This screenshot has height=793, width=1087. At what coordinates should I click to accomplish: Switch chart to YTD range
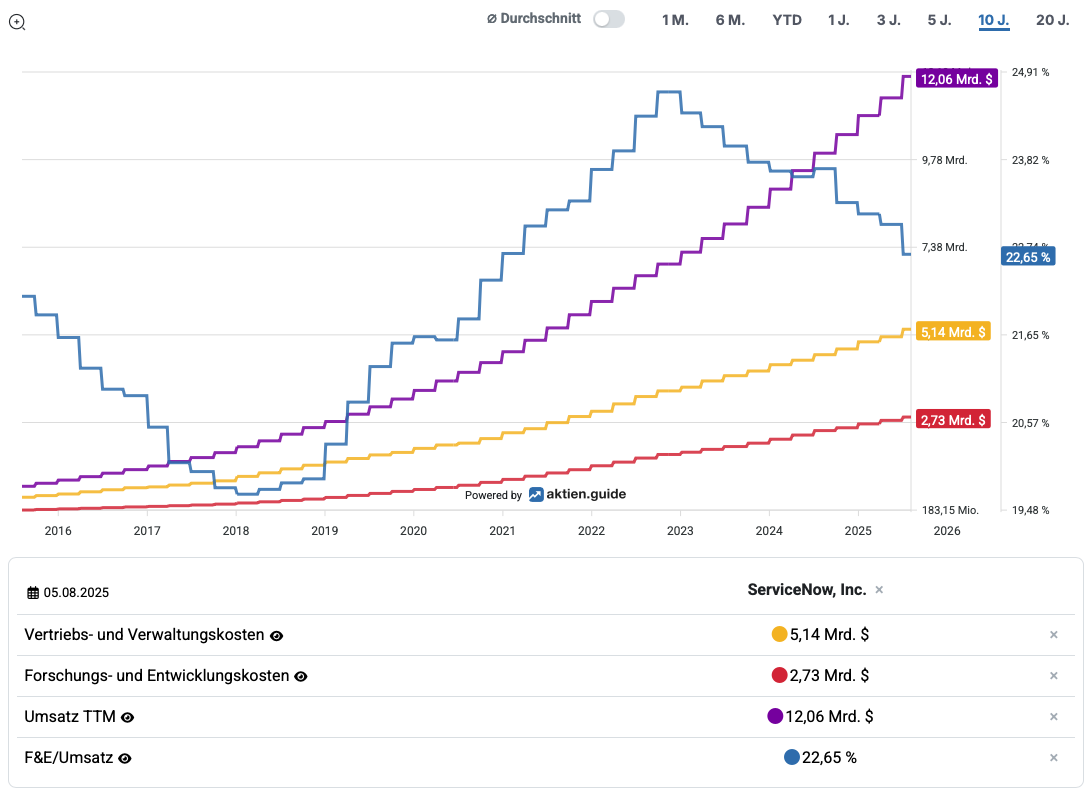click(x=787, y=20)
